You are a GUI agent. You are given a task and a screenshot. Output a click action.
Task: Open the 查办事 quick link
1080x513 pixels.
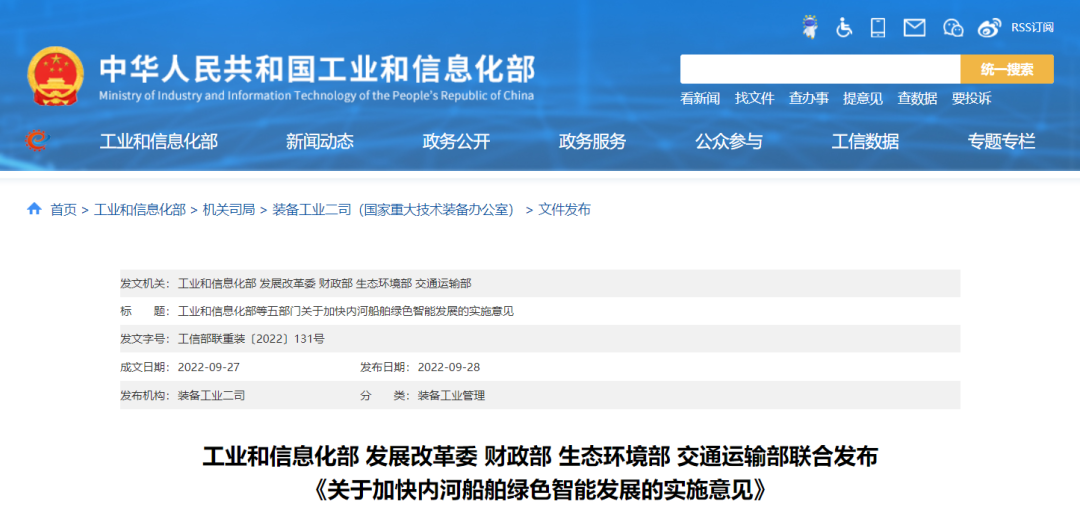(809, 98)
